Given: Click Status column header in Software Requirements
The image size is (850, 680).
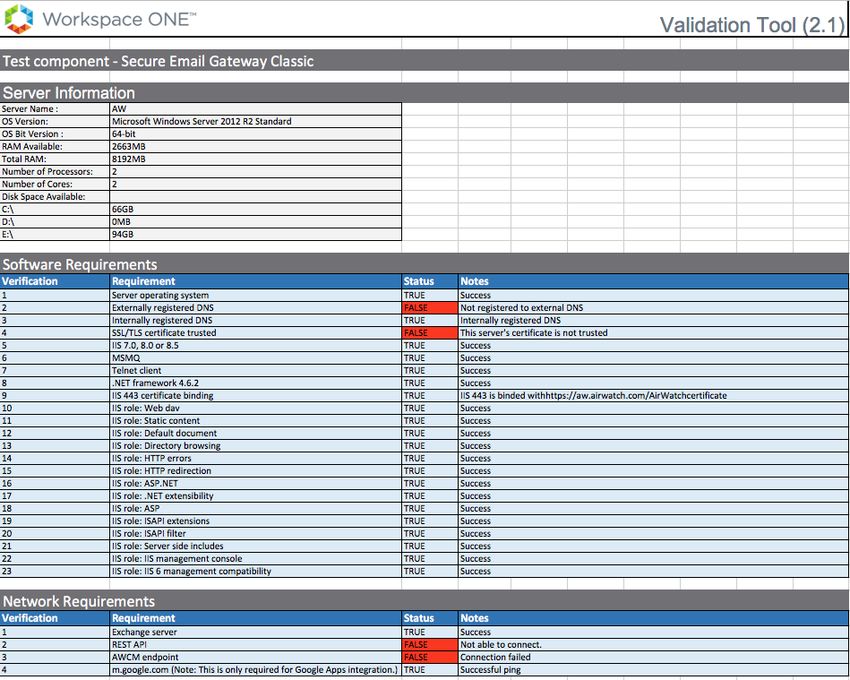Looking at the screenshot, I should point(429,281).
